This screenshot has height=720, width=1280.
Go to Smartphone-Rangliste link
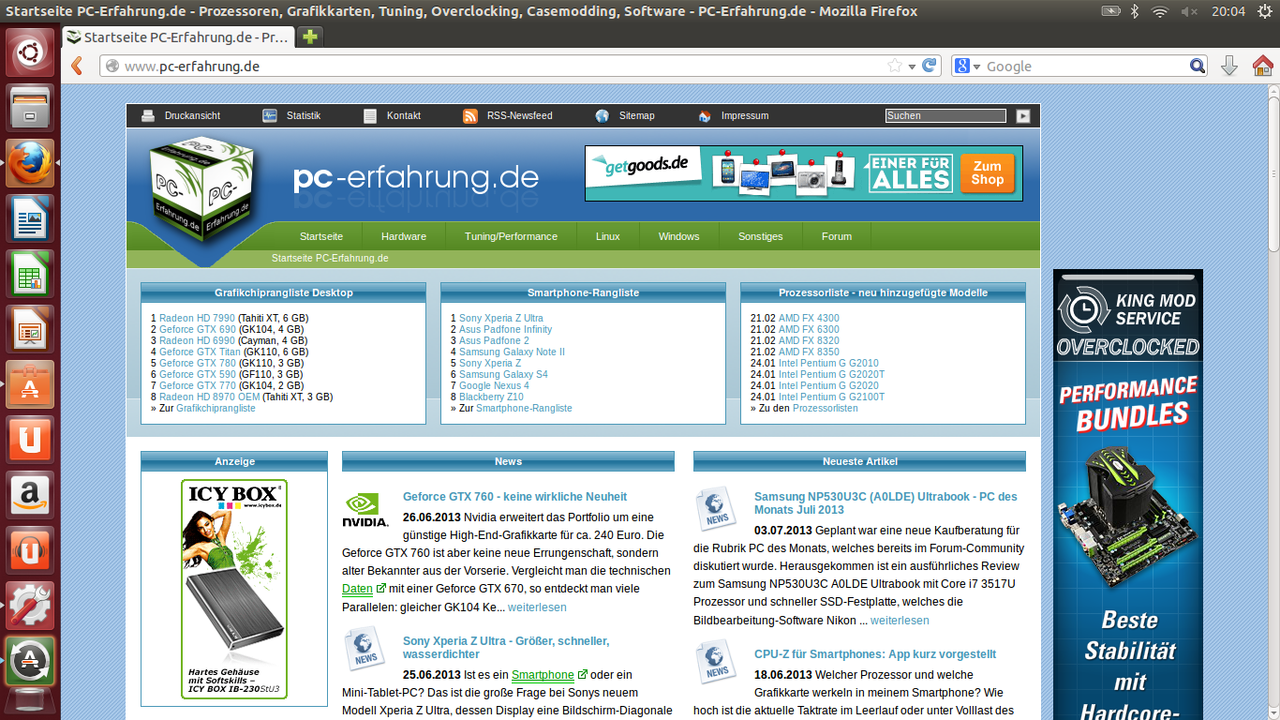(x=524, y=408)
